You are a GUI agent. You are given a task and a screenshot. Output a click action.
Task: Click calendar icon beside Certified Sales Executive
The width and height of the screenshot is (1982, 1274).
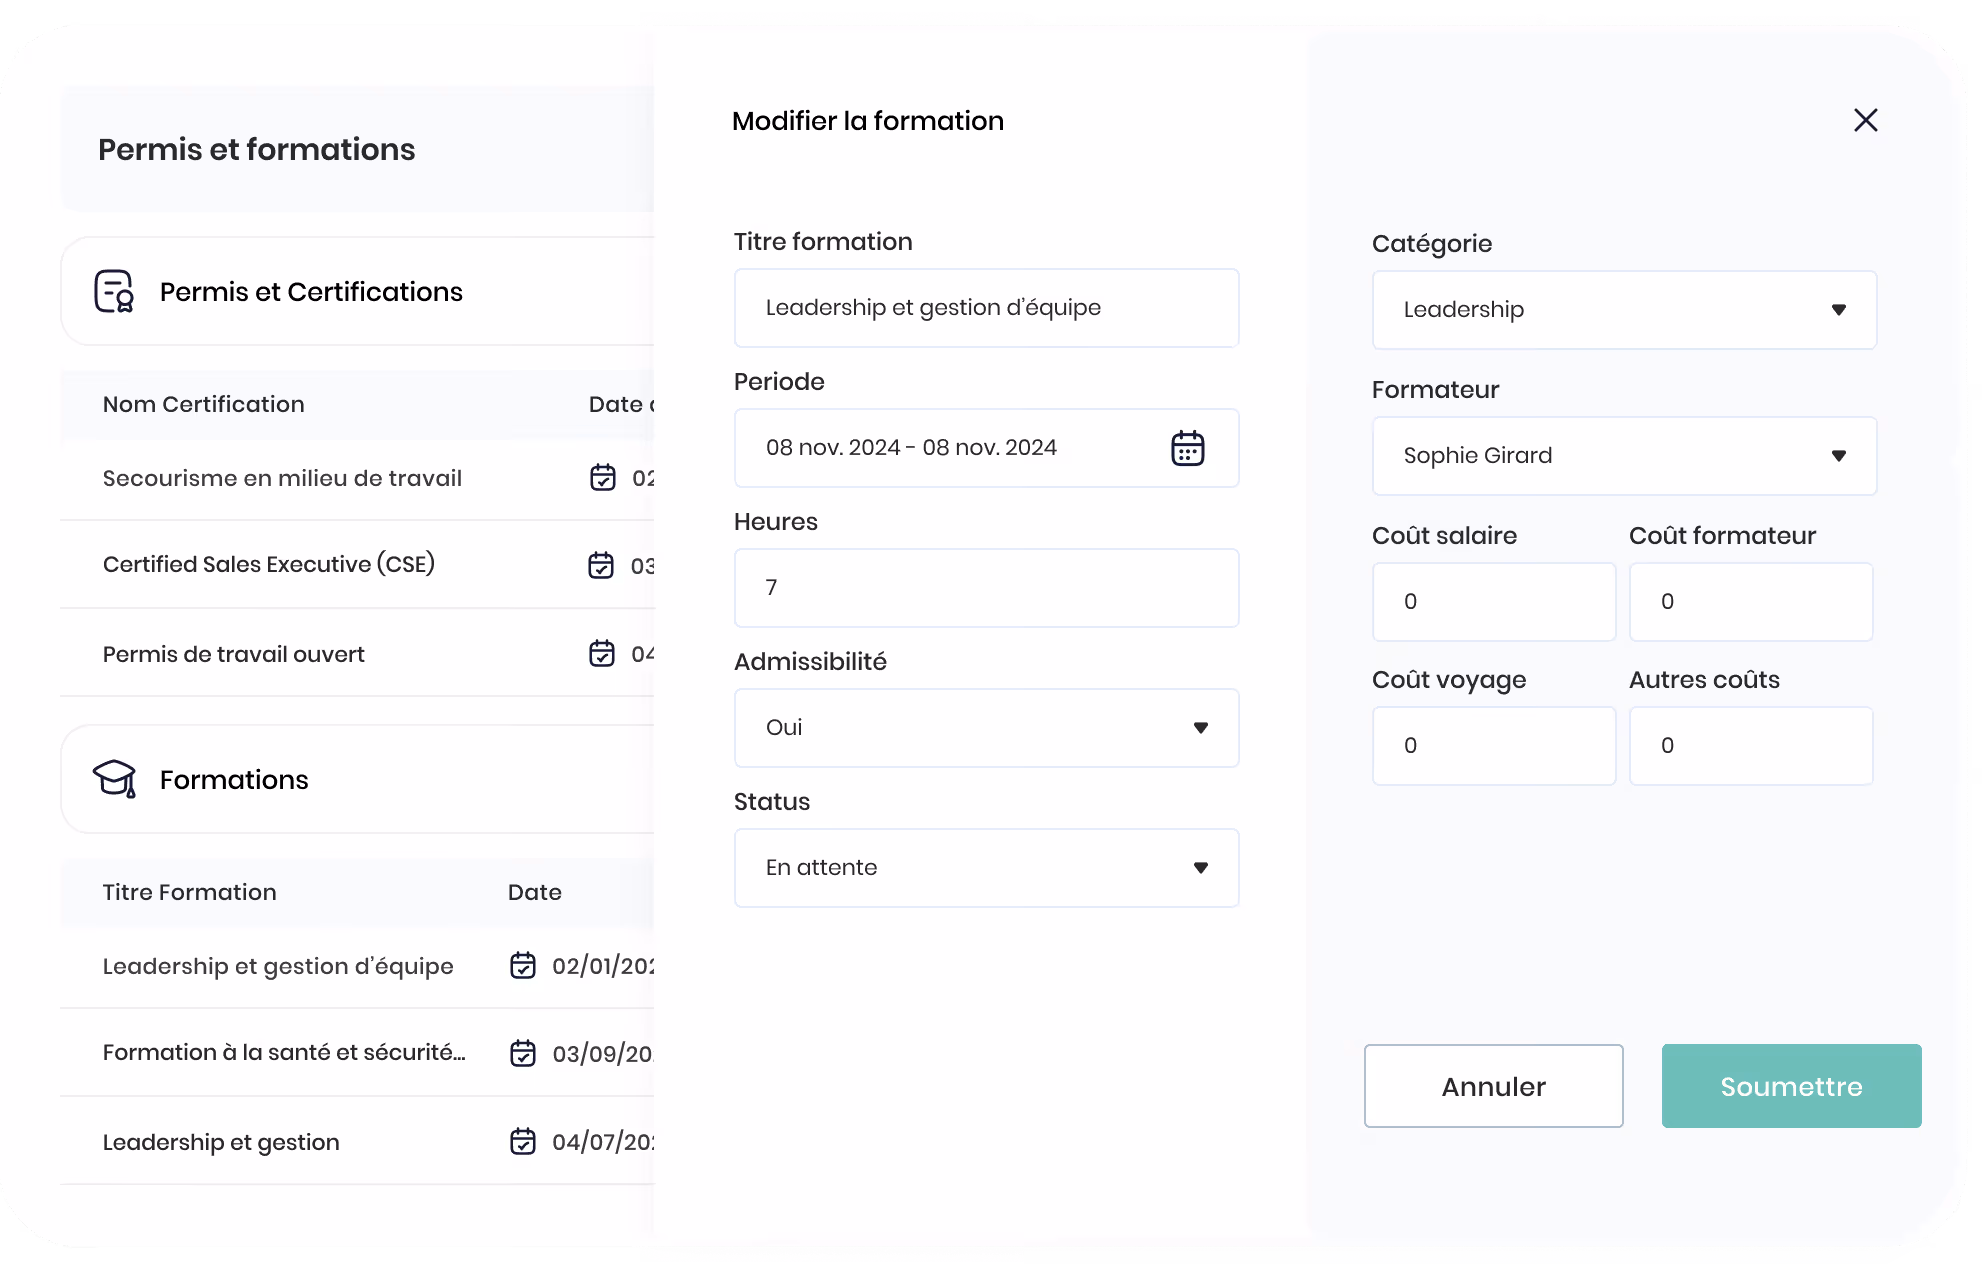click(x=601, y=565)
